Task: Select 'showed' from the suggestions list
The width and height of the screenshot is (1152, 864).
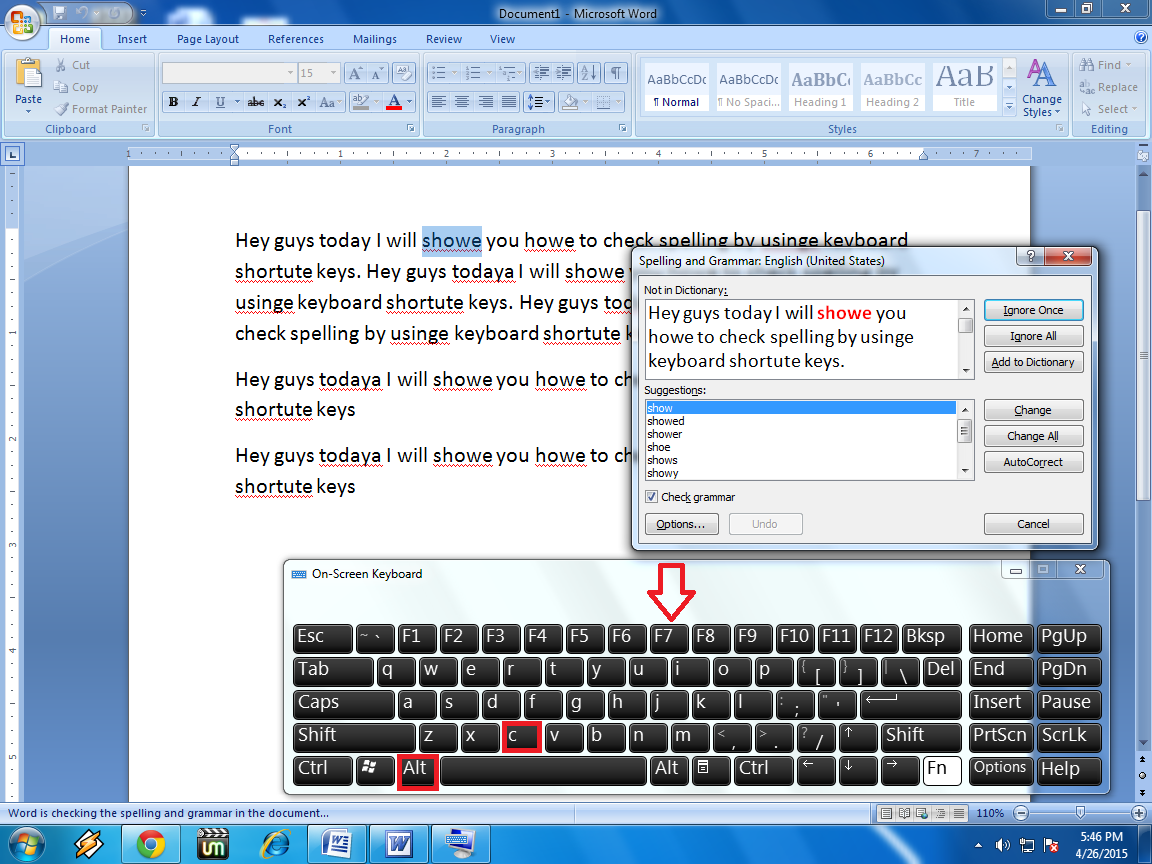Action: point(666,421)
